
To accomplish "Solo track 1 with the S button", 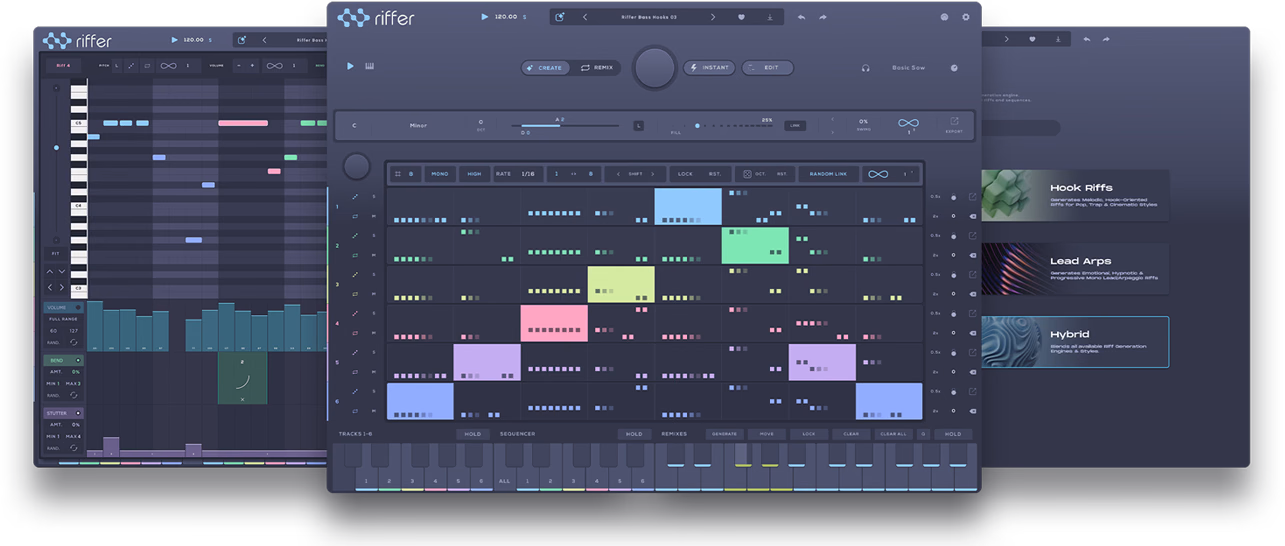I will click(x=374, y=197).
